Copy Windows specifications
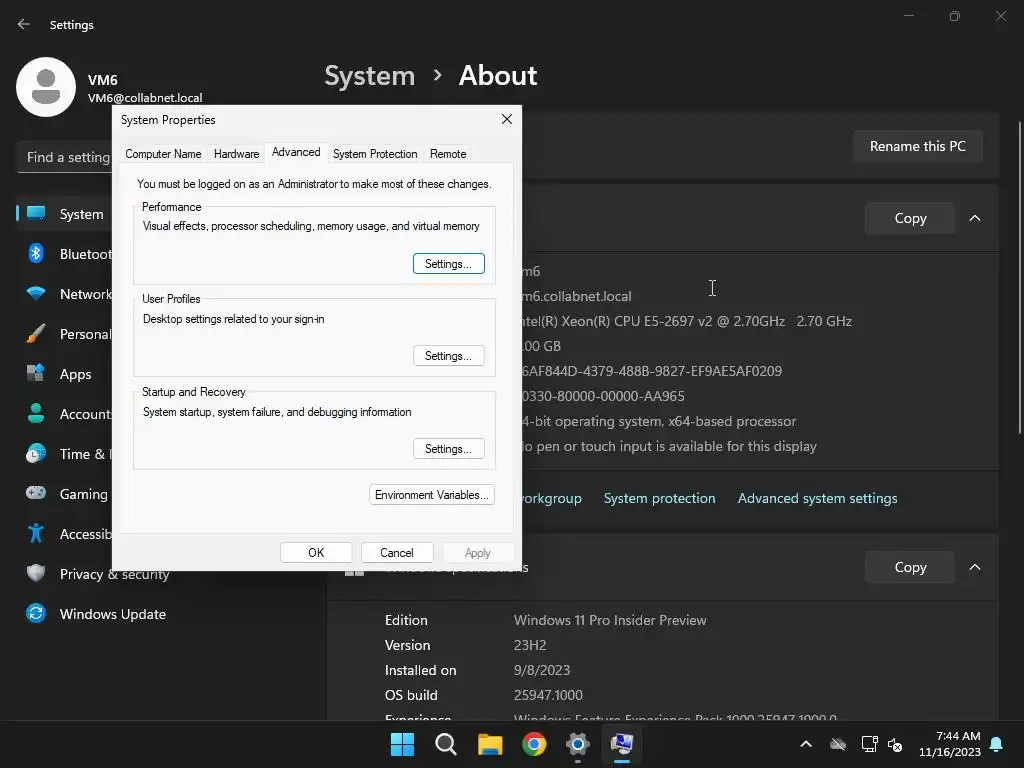 [x=910, y=567]
